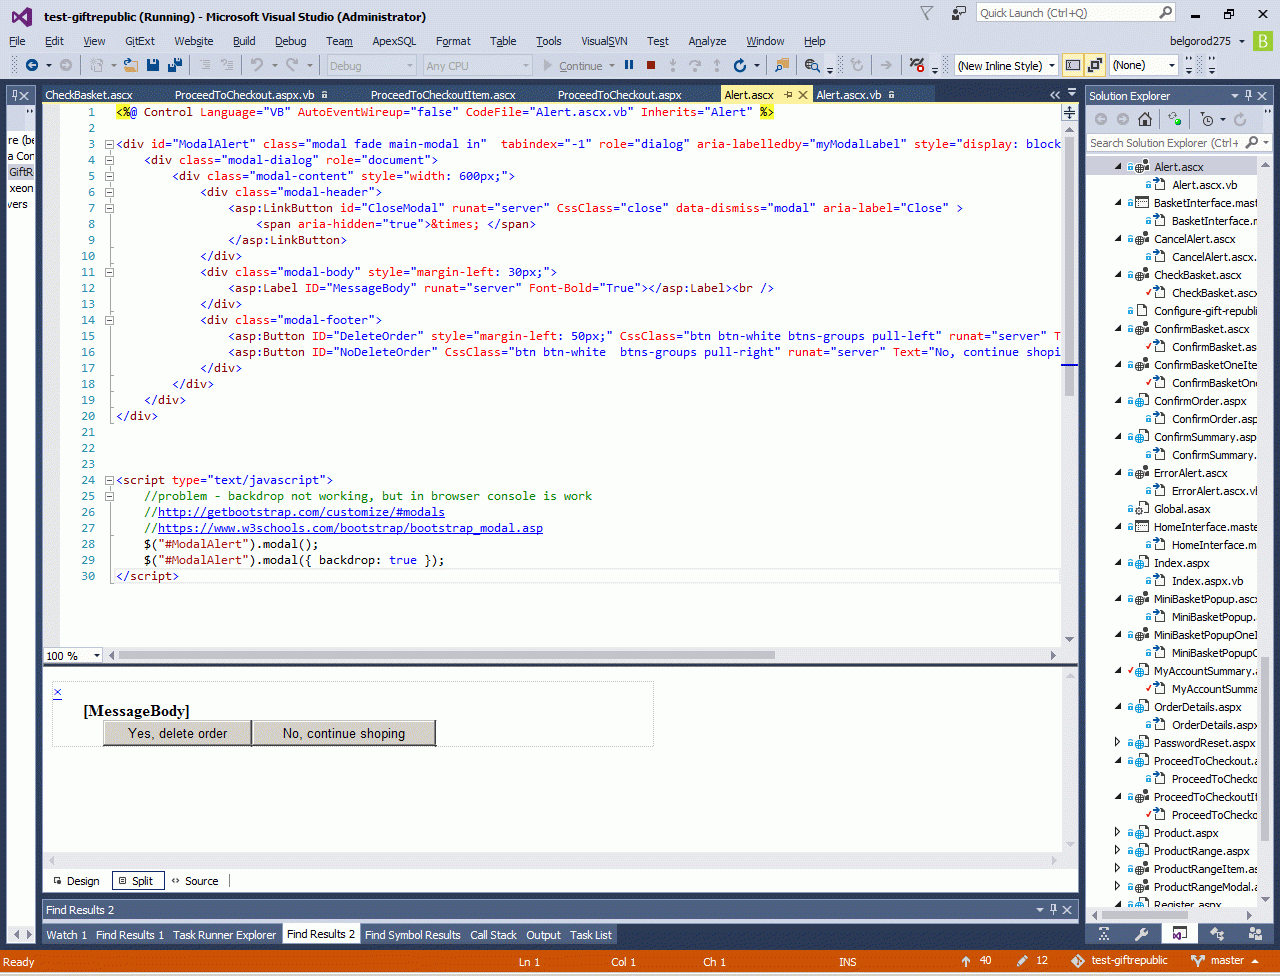The image size is (1280, 976).
Task: Stop debugging with the red square icon
Action: pos(651,65)
